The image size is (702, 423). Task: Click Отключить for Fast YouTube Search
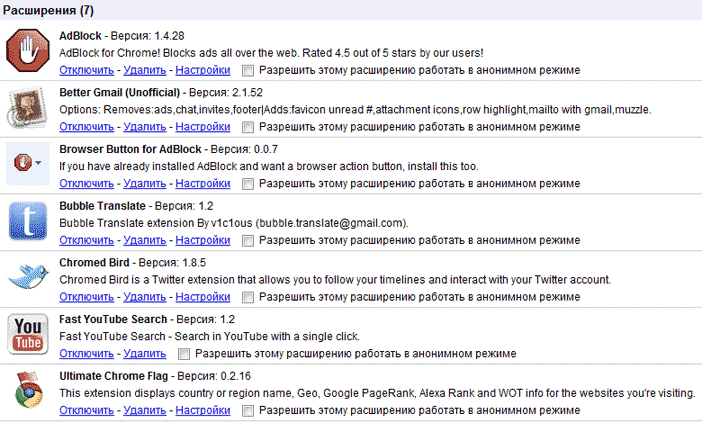click(86, 354)
